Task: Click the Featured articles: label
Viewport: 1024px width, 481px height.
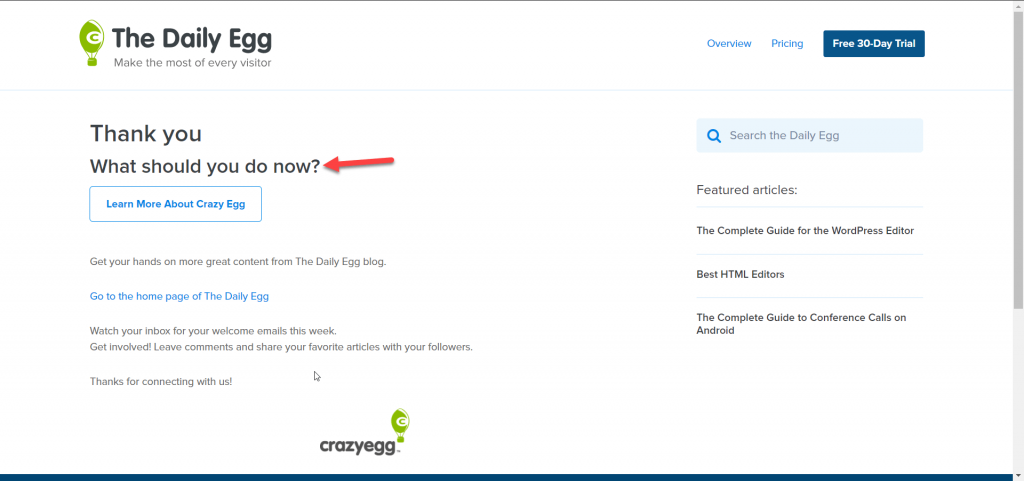Action: click(746, 190)
